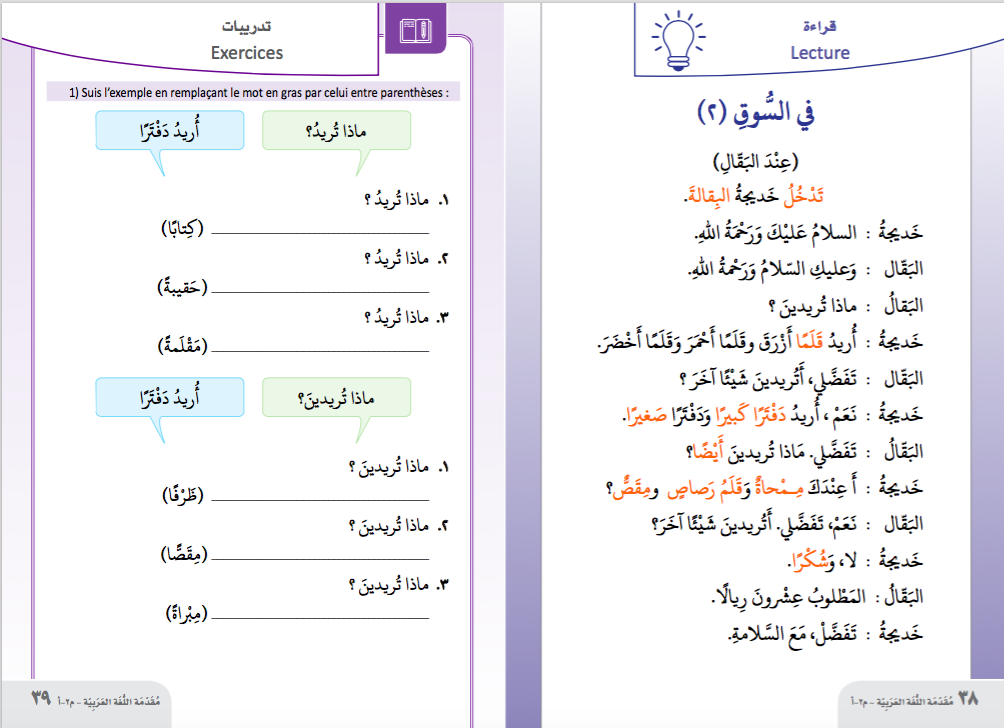Click page number ٣٩ in the footer
The width and height of the screenshot is (1004, 728).
coord(41,698)
